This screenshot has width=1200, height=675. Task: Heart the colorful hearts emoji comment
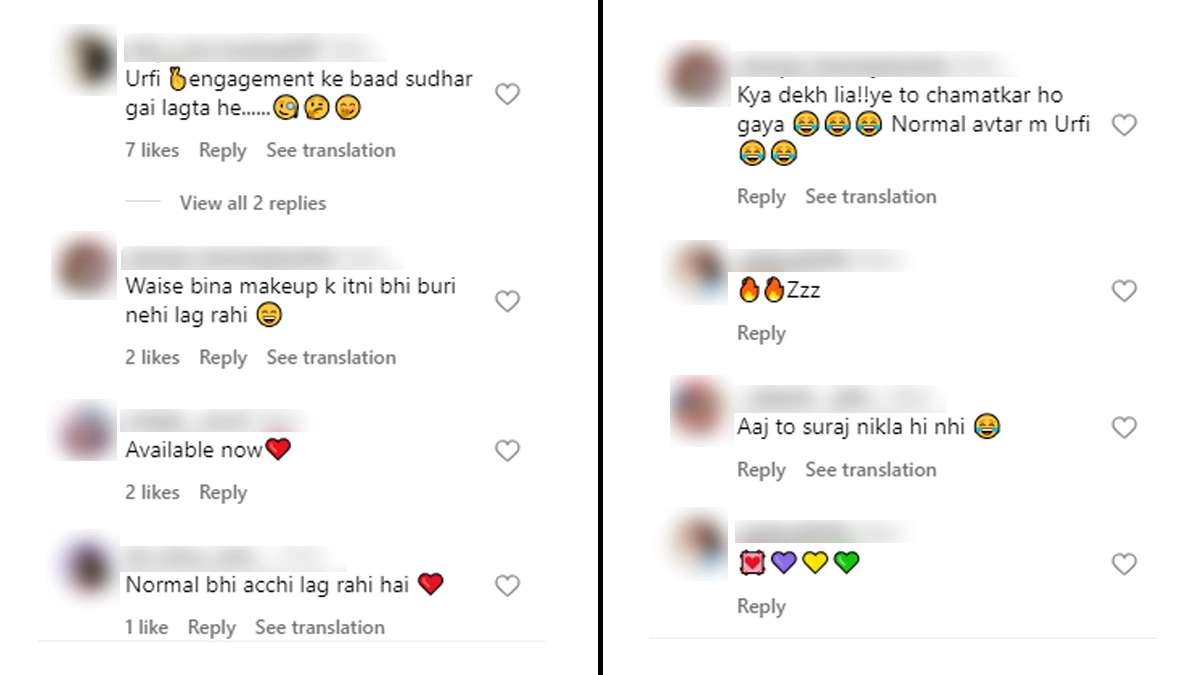[x=1125, y=564]
